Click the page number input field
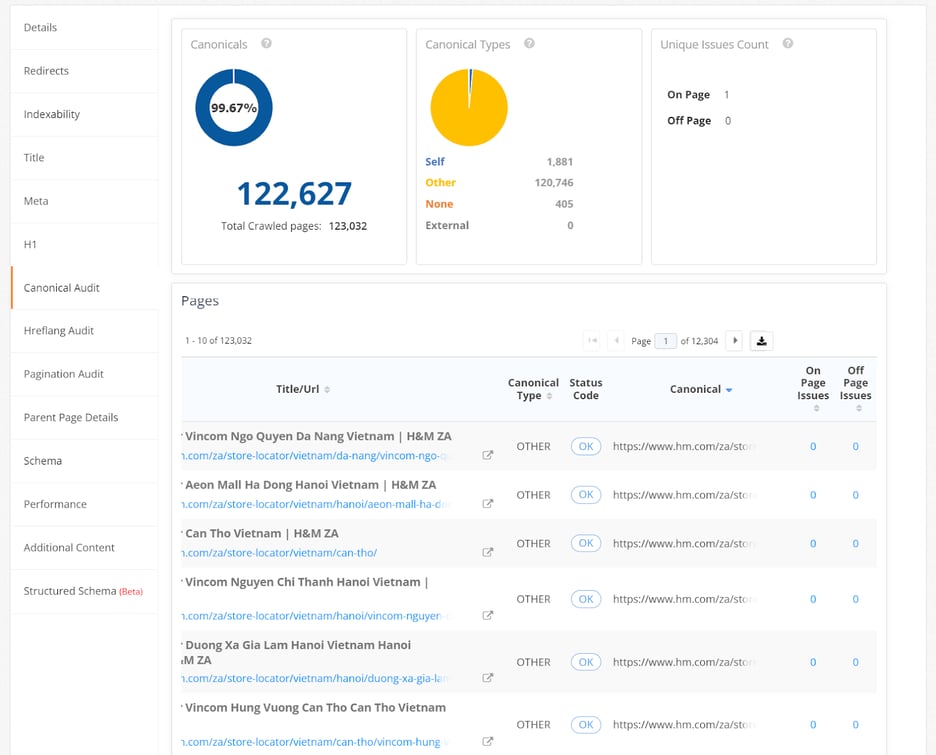This screenshot has width=936, height=755. click(664, 340)
